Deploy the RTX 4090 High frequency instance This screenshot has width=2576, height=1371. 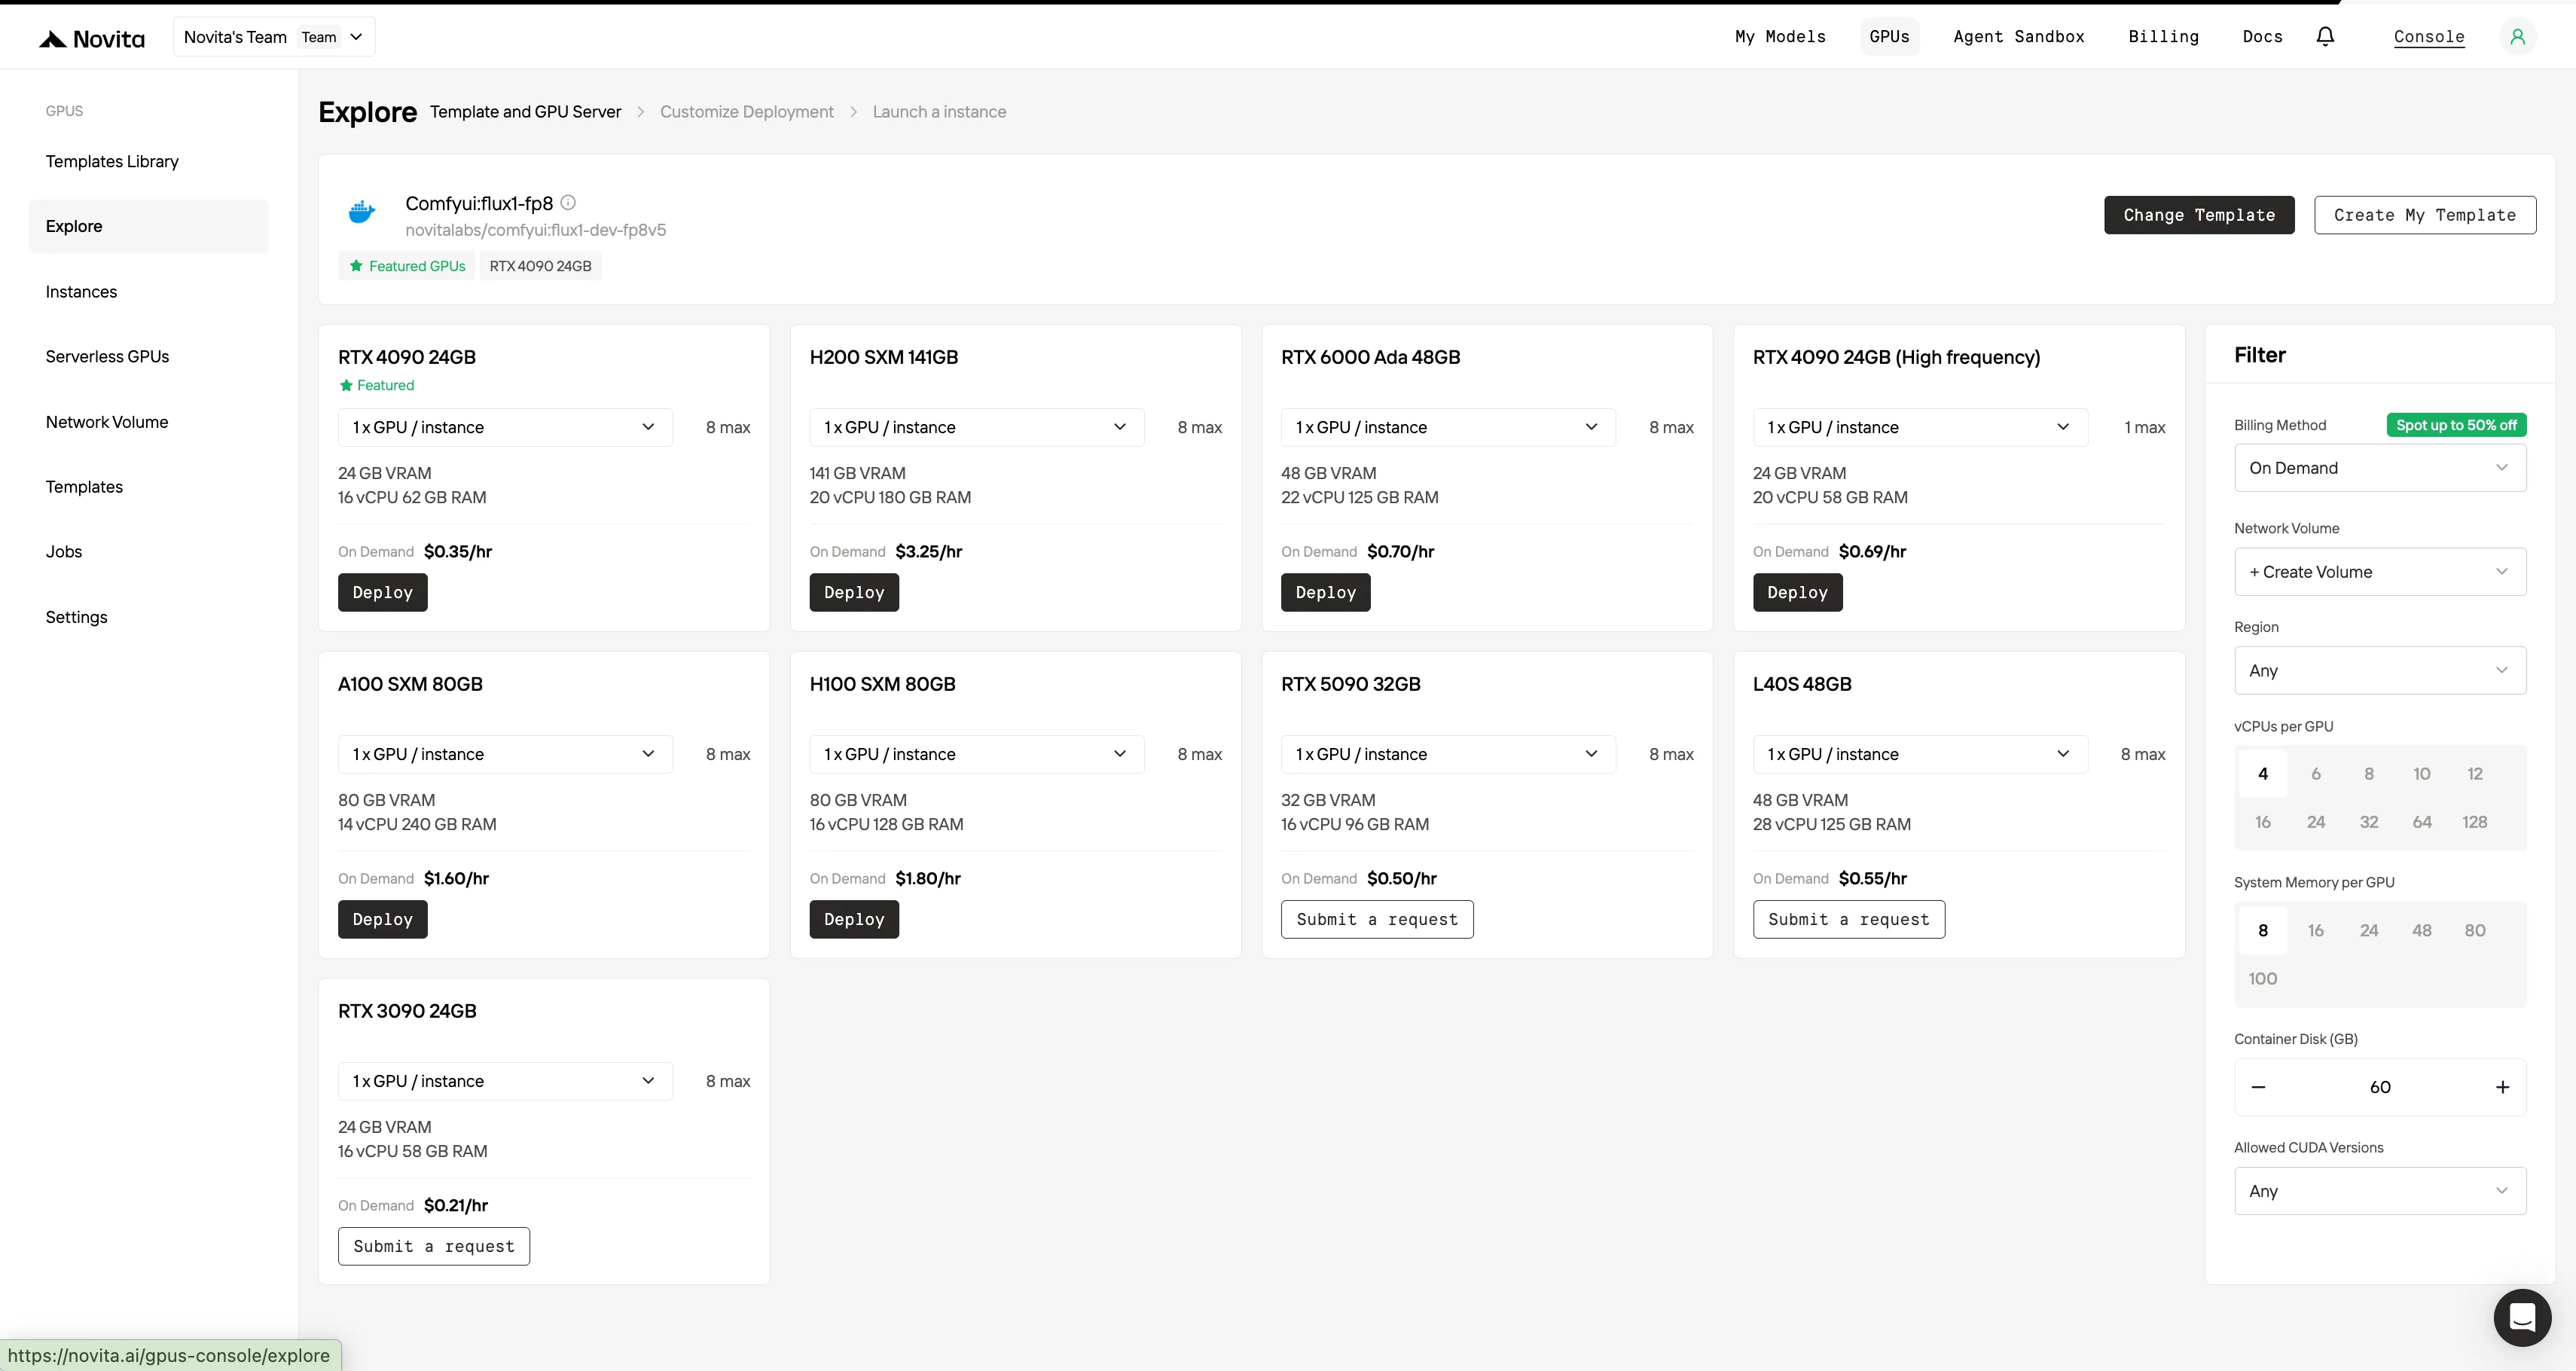pyautogui.click(x=1797, y=592)
